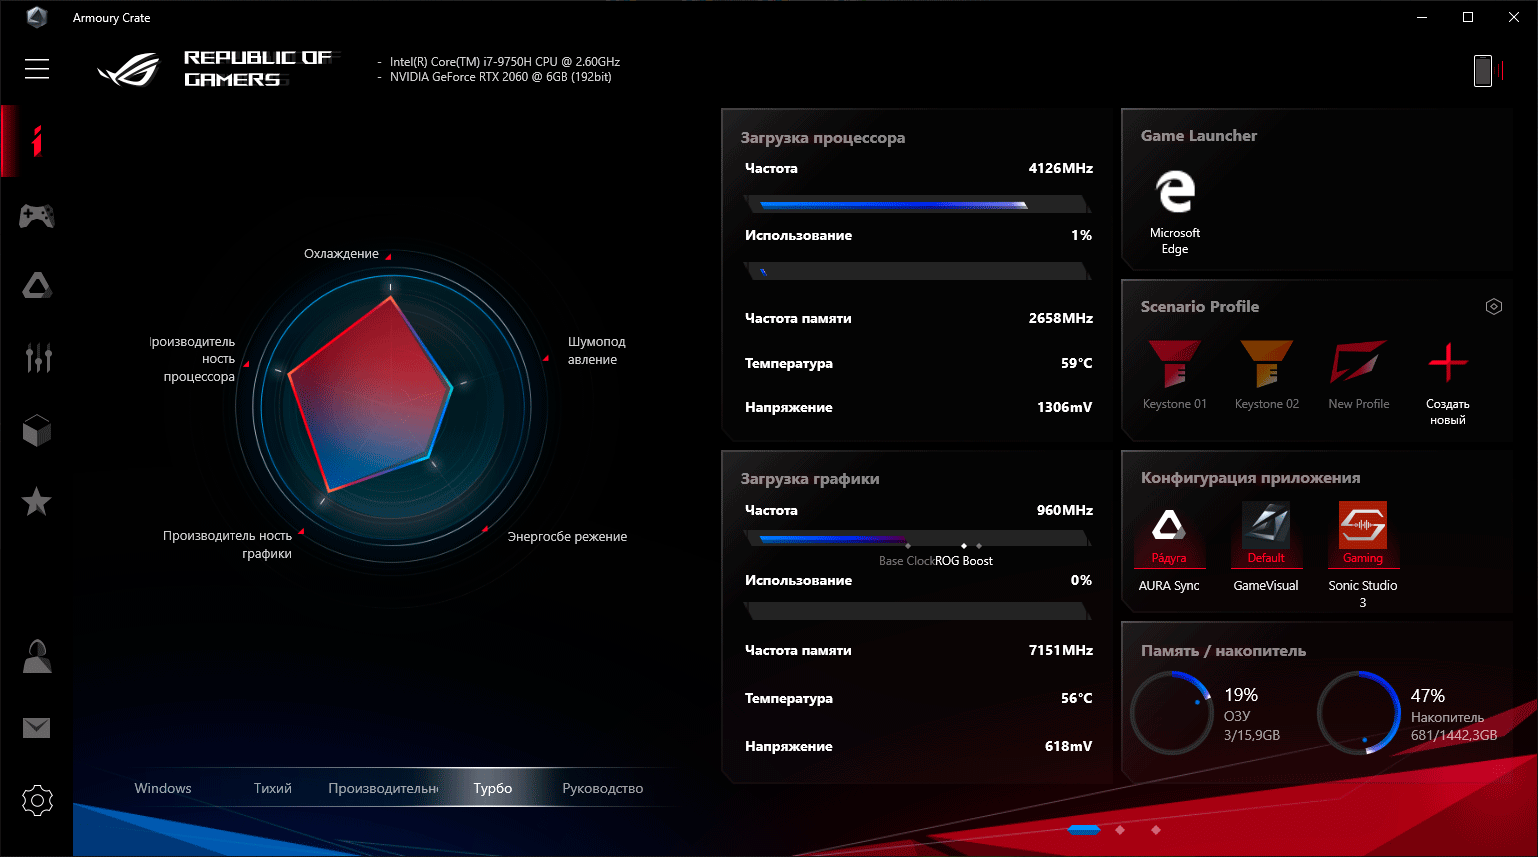Screen dimensions: 1538x857
Task: Click the Память / накопитель panel title
Action: [x=1223, y=651]
